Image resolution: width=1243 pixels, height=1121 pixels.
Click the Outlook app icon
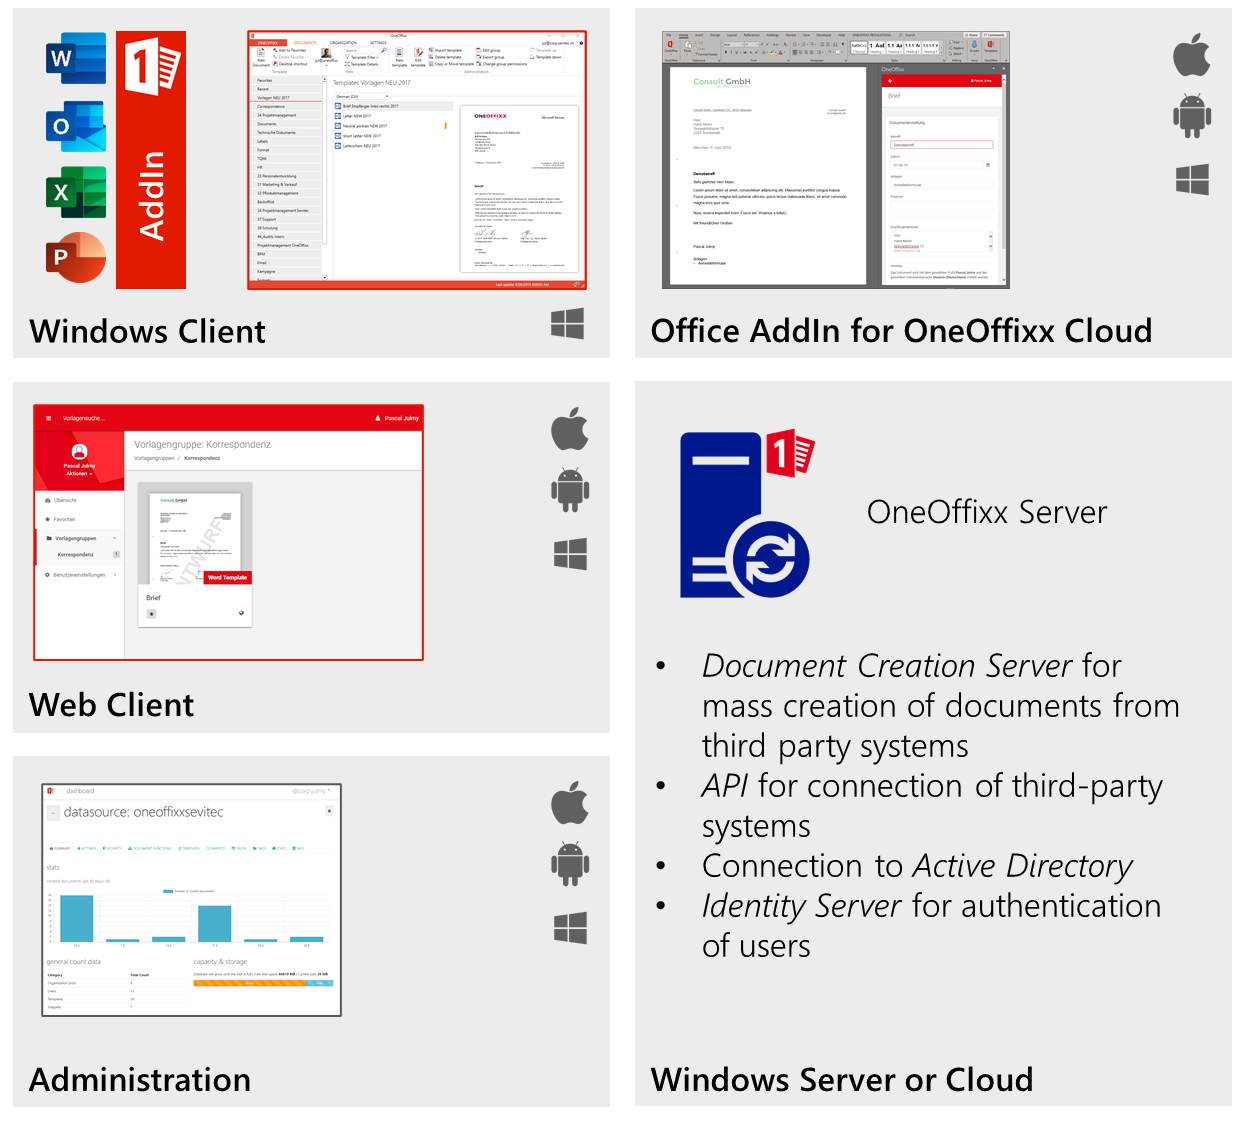click(x=76, y=126)
